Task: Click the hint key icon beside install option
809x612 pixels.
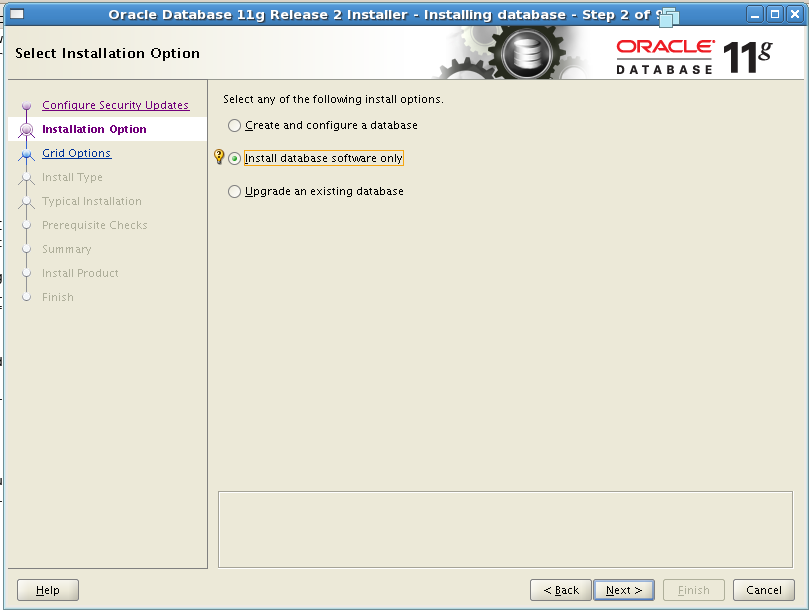Action: pos(219,156)
